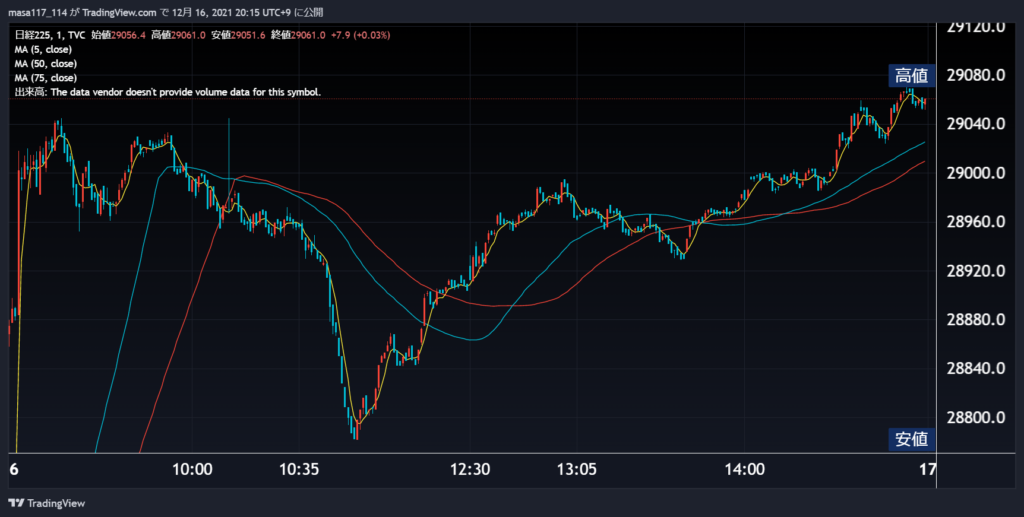Click the 始値29056.4 open value
This screenshot has height=517, width=1024.
120,35
